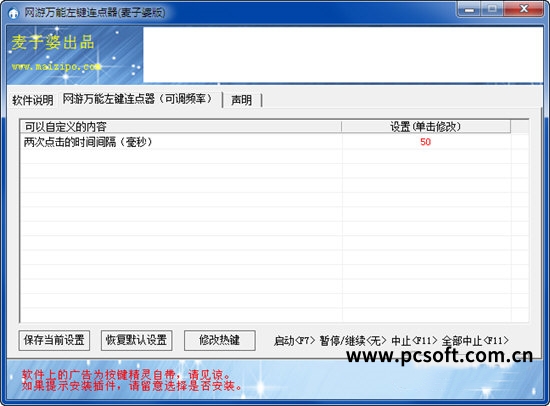Click 修改热键 button
Image resolution: width=550 pixels, height=406 pixels.
tap(220, 340)
